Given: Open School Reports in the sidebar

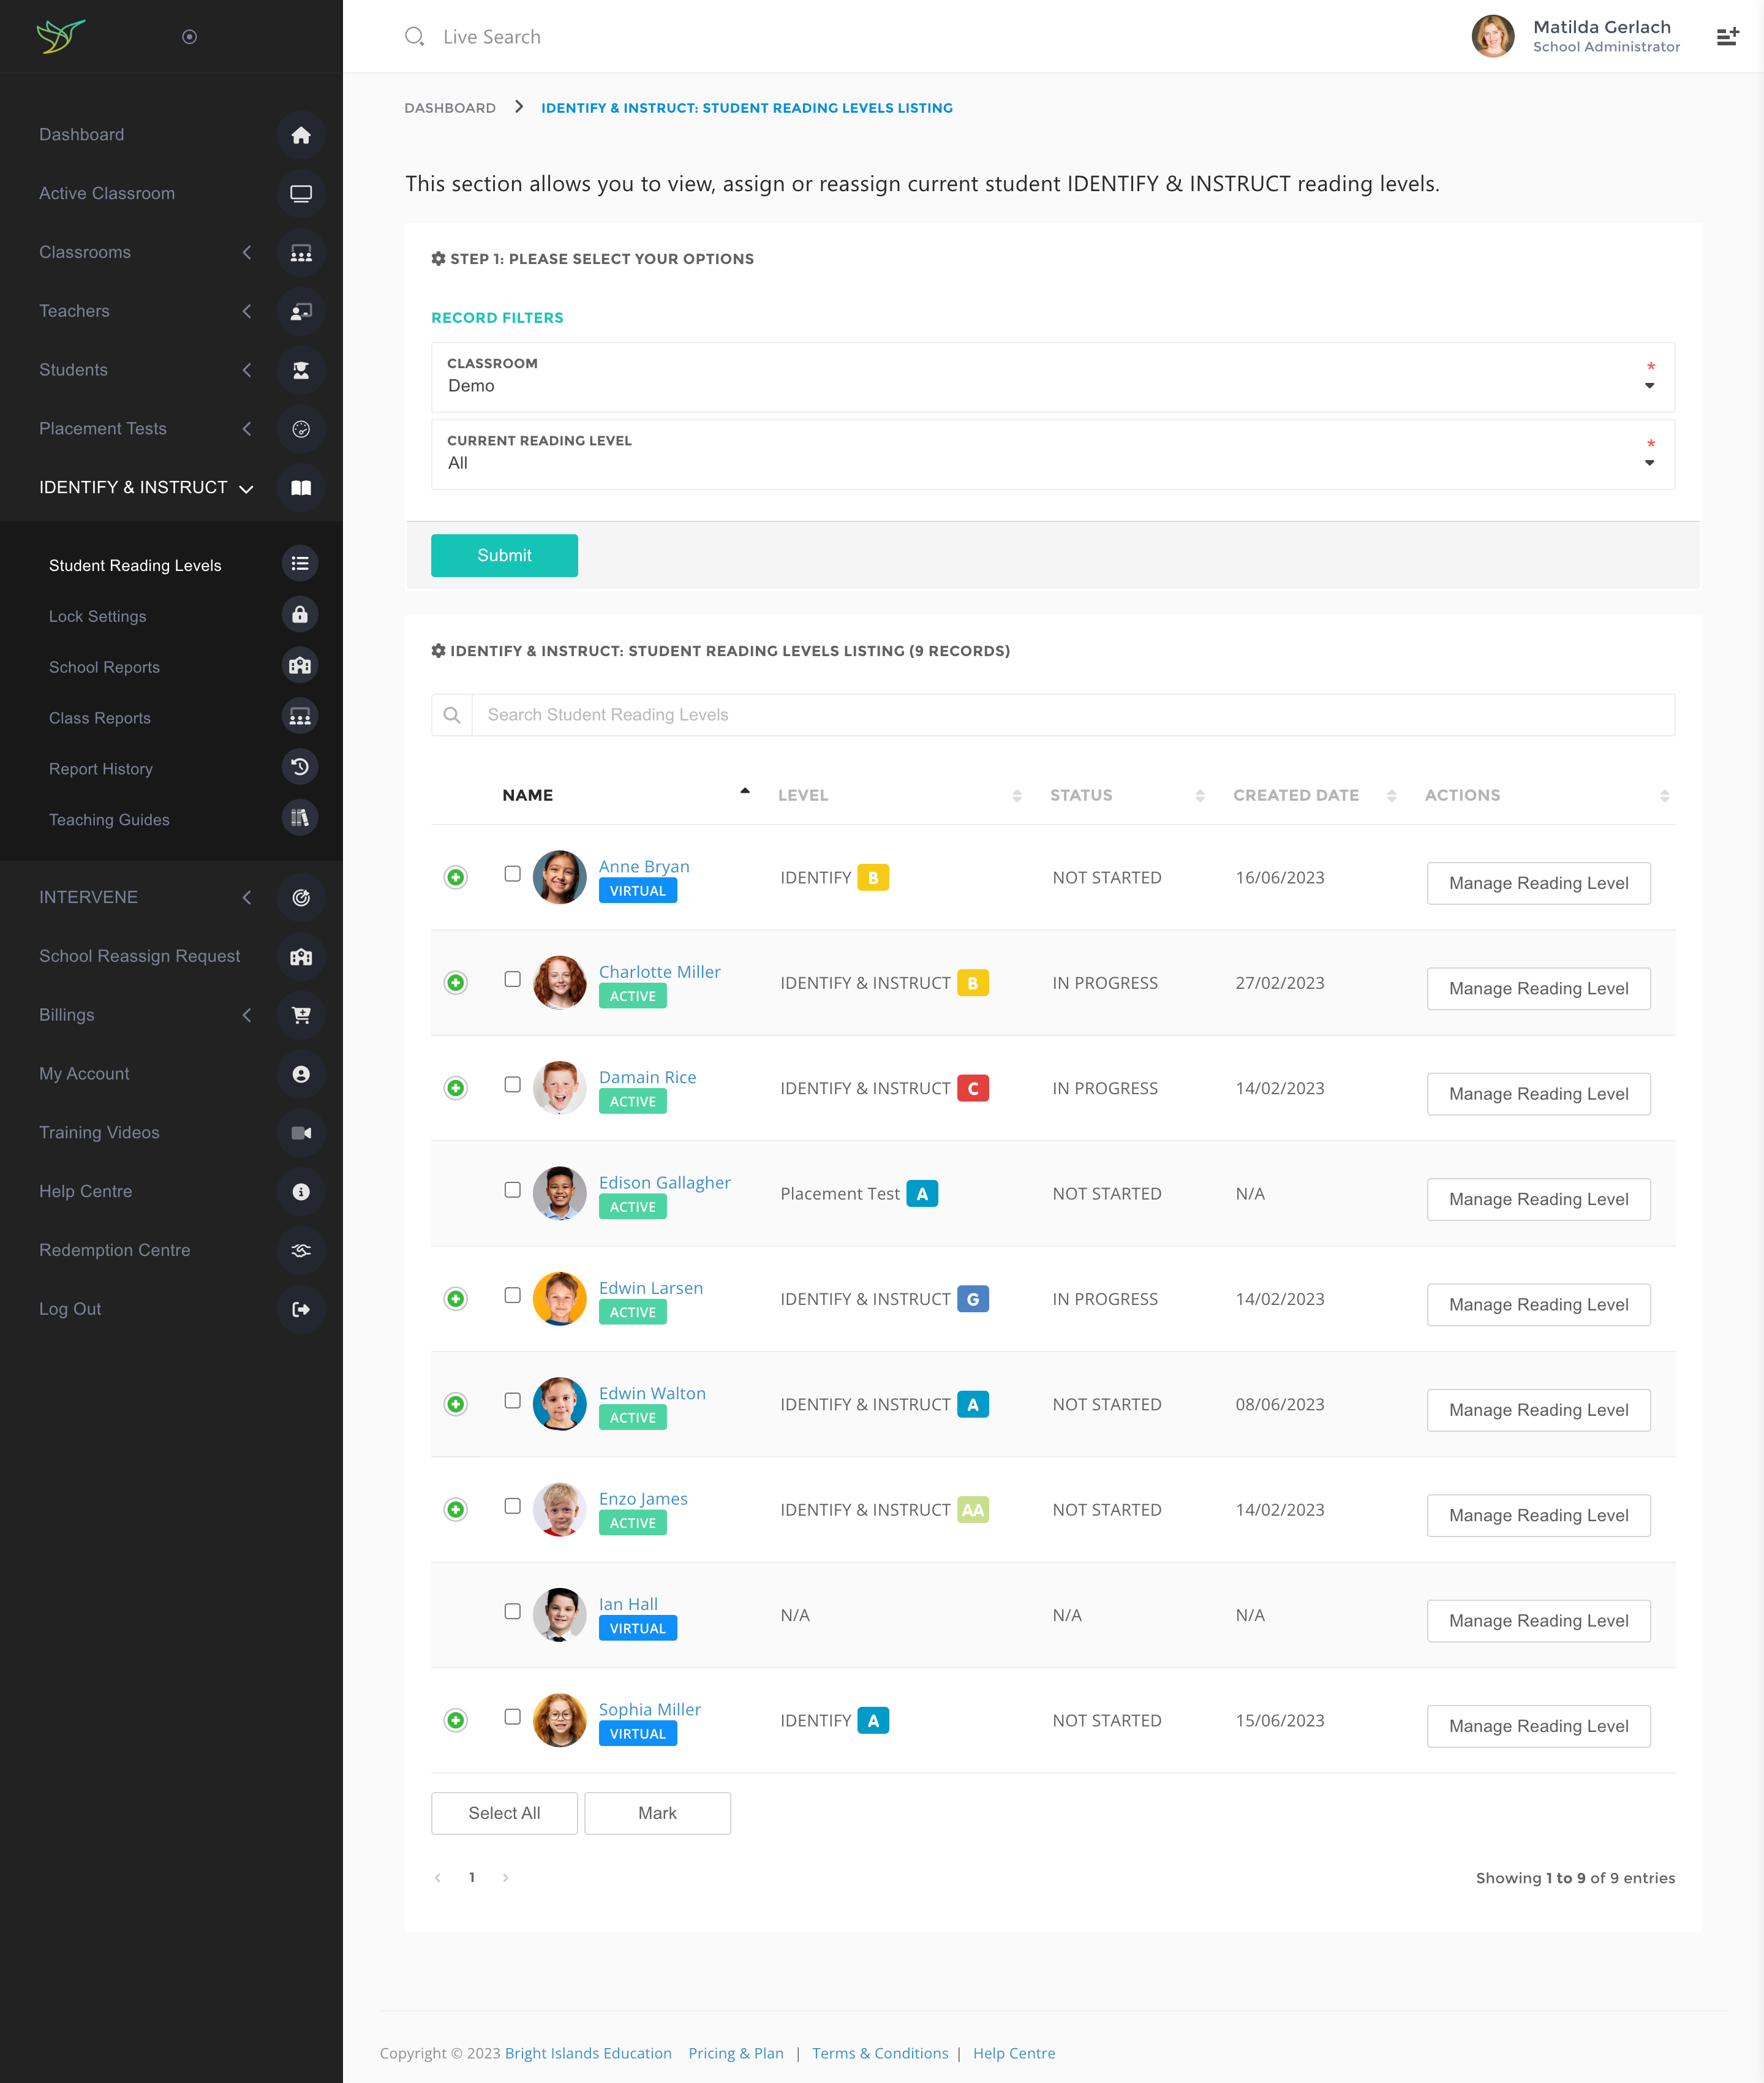Looking at the screenshot, I should pyautogui.click(x=104, y=667).
